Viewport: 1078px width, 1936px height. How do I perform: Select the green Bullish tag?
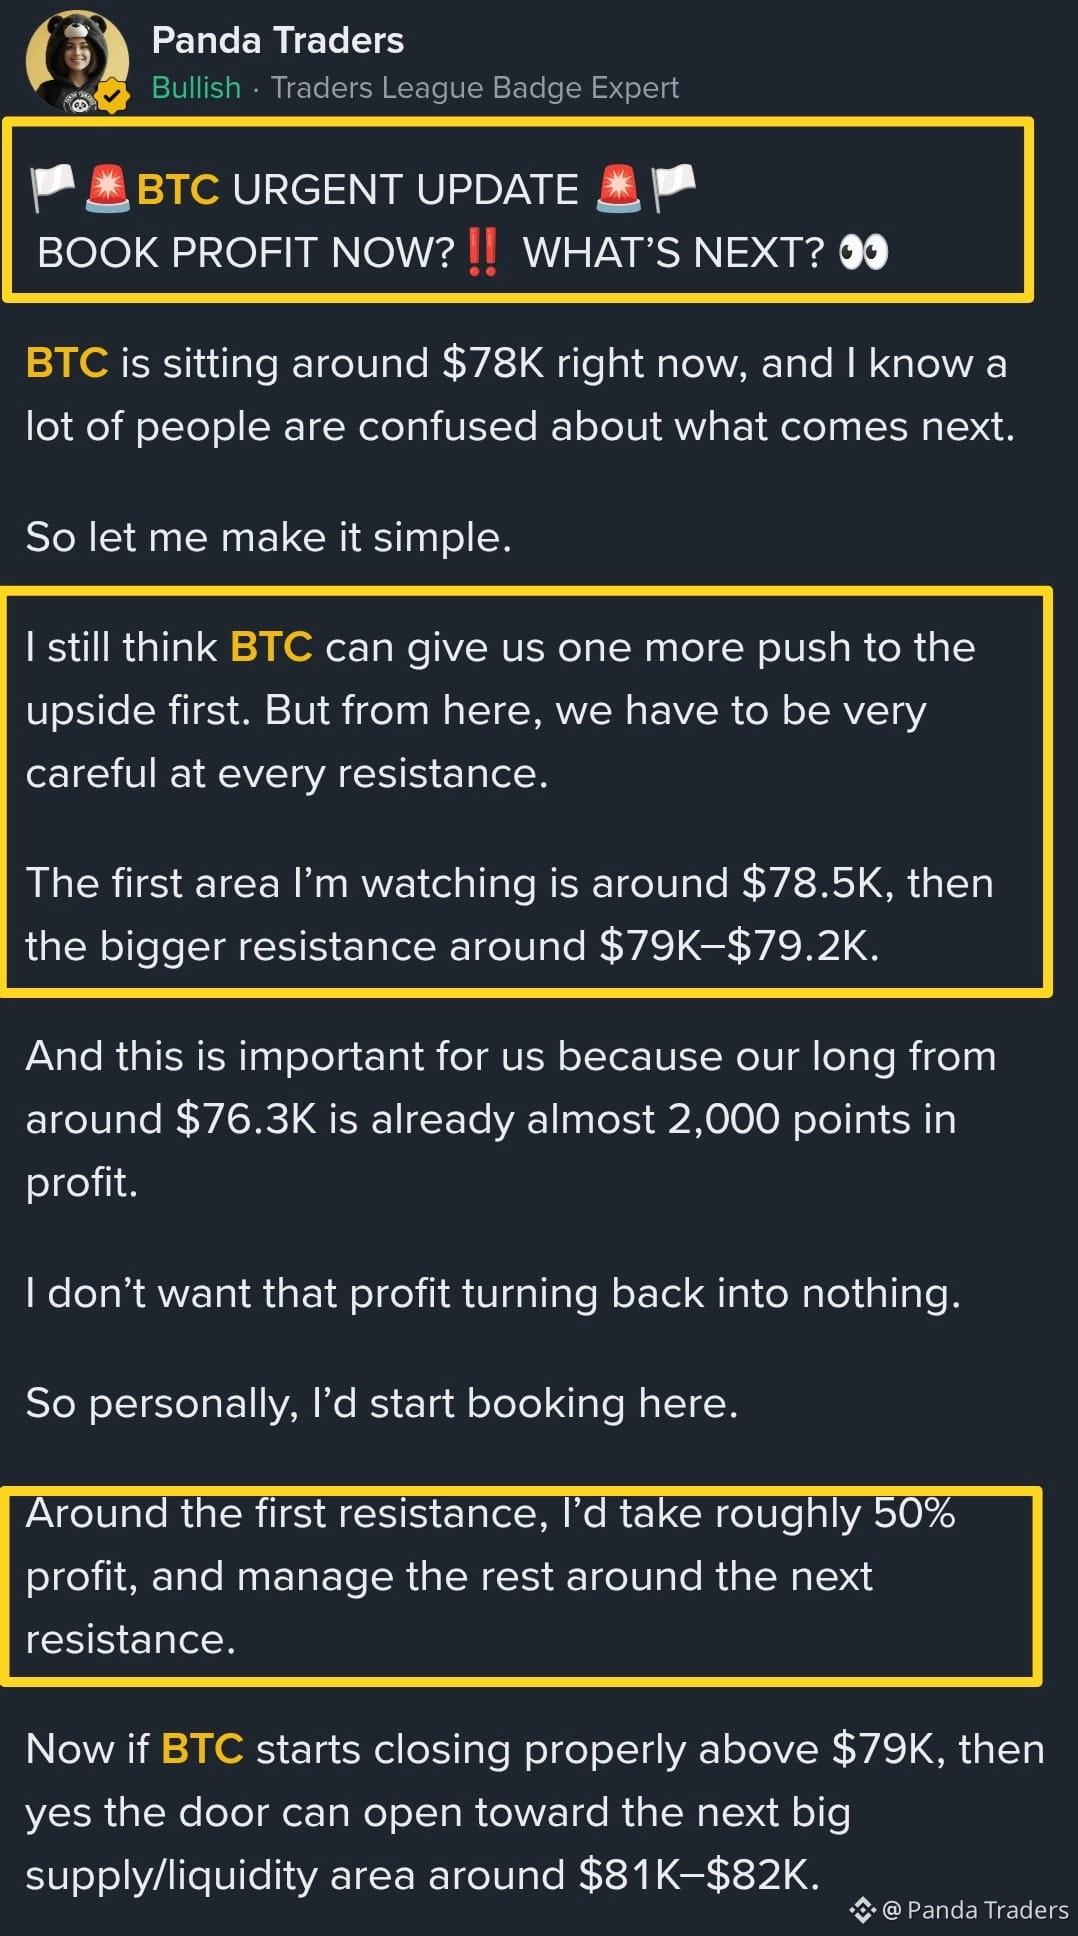196,88
